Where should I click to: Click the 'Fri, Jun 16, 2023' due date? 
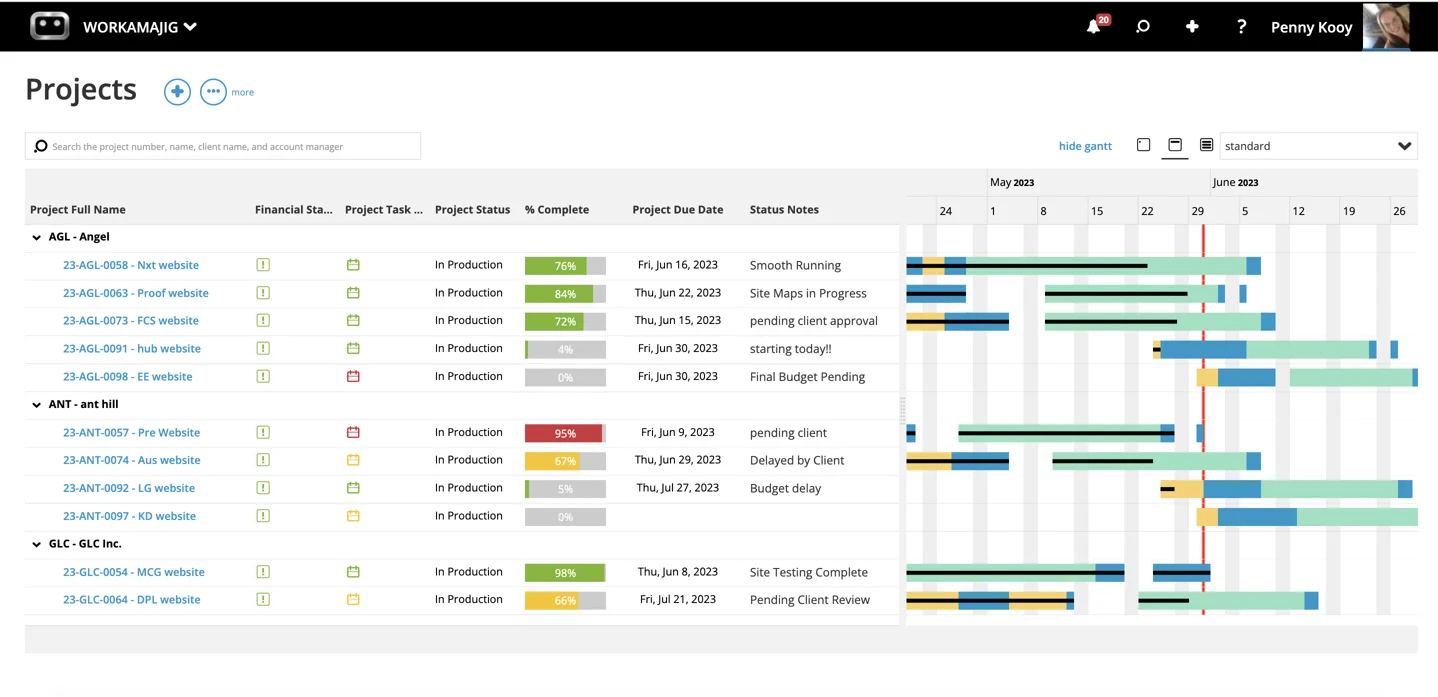[x=678, y=265]
